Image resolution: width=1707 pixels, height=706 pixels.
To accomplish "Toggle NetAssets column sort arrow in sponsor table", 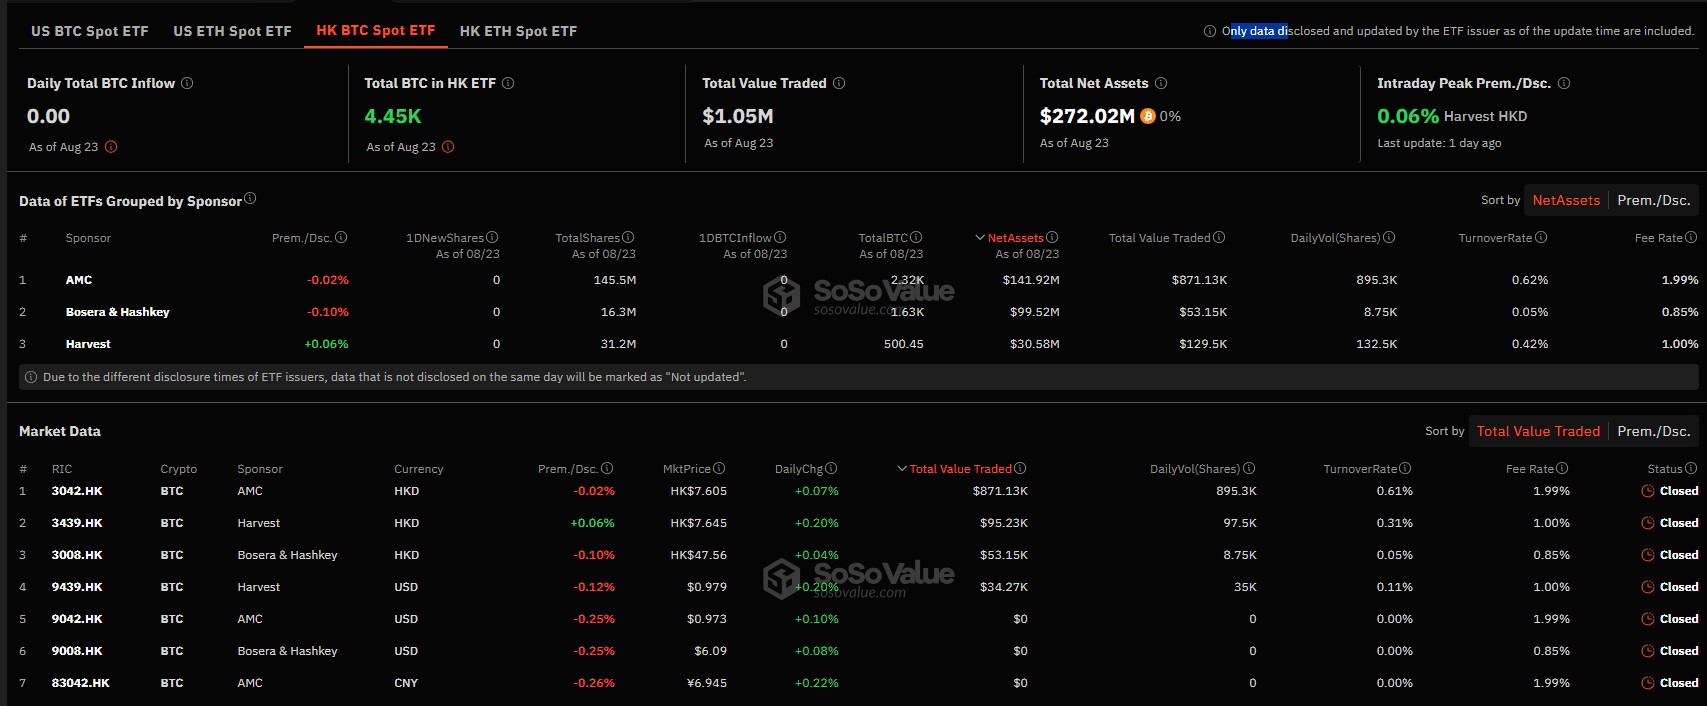I will [980, 238].
